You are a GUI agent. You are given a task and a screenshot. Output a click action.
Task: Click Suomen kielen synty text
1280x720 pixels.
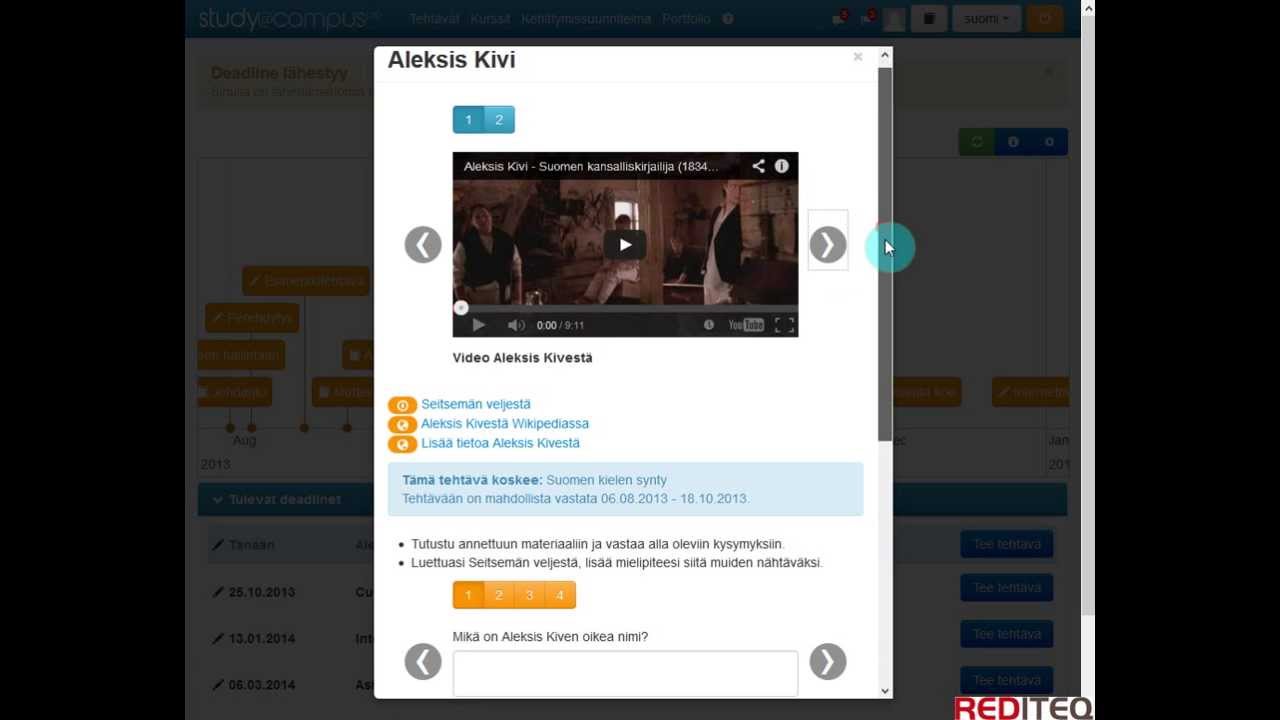(606, 480)
